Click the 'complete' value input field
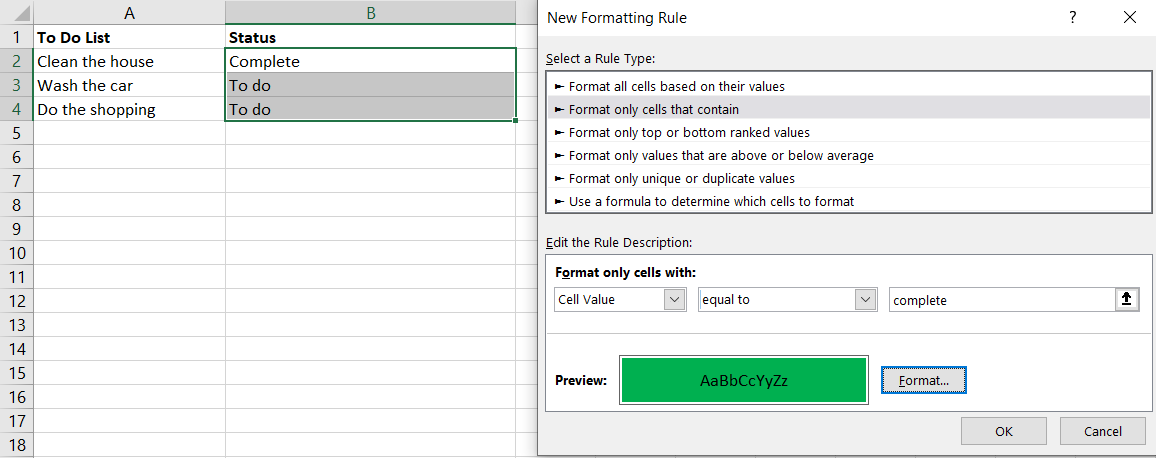This screenshot has width=1156, height=458. (1000, 299)
